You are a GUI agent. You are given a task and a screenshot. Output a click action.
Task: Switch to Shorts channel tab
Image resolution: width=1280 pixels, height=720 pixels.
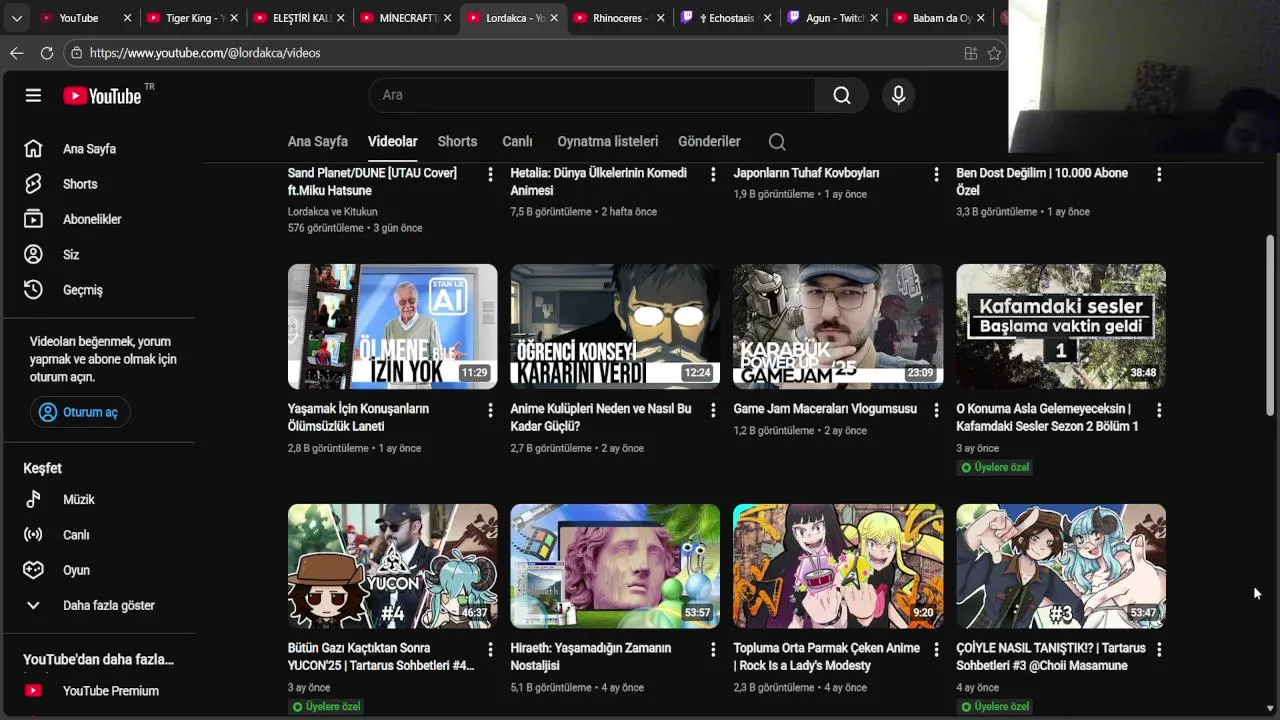457,142
